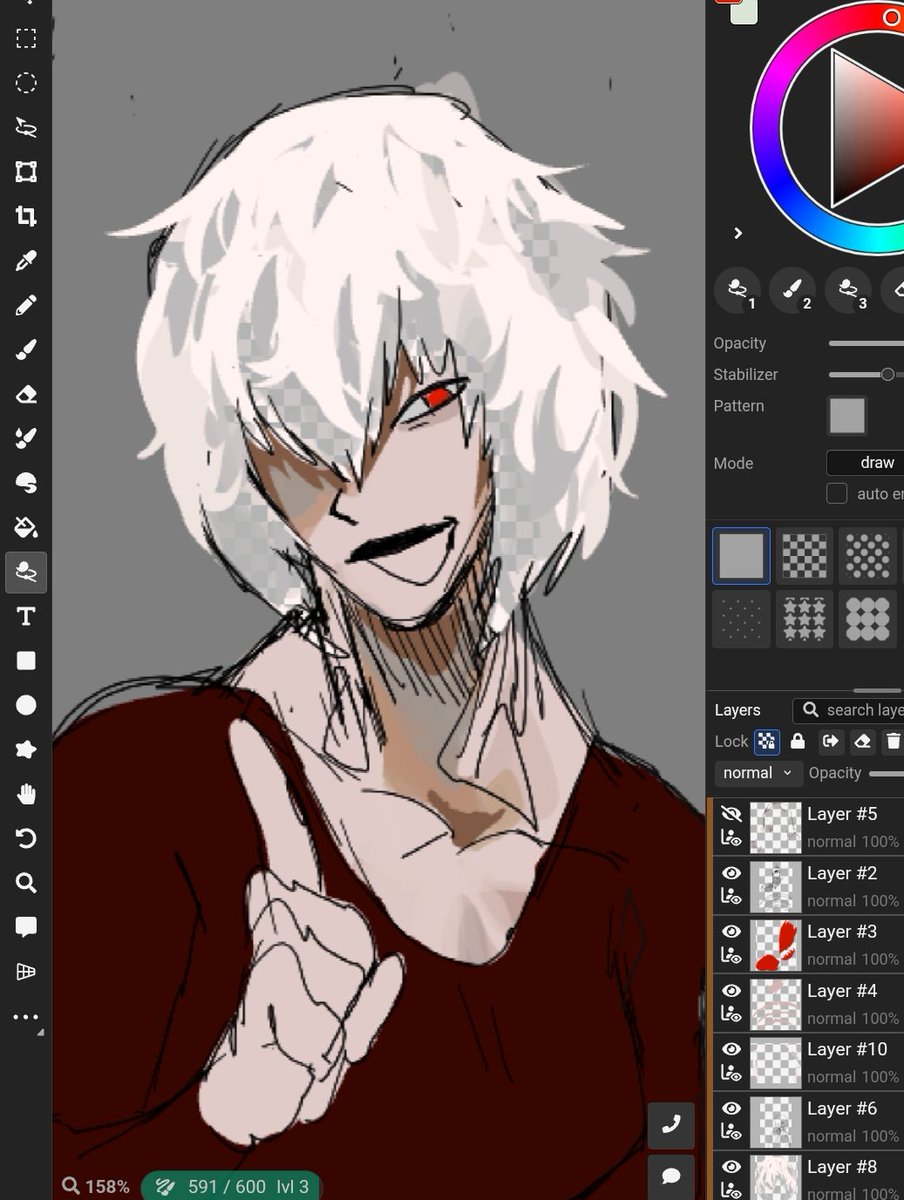The image size is (904, 1200).
Task: Toggle personal visibility for Layer #3
Action: pyautogui.click(x=732, y=957)
